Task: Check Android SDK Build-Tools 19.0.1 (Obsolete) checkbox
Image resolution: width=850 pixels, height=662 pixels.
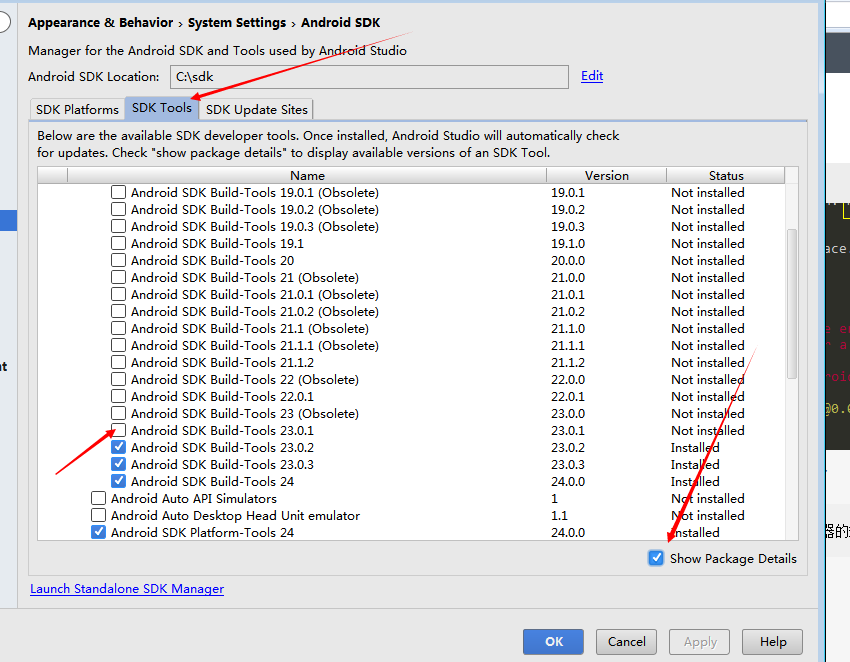Action: (118, 192)
